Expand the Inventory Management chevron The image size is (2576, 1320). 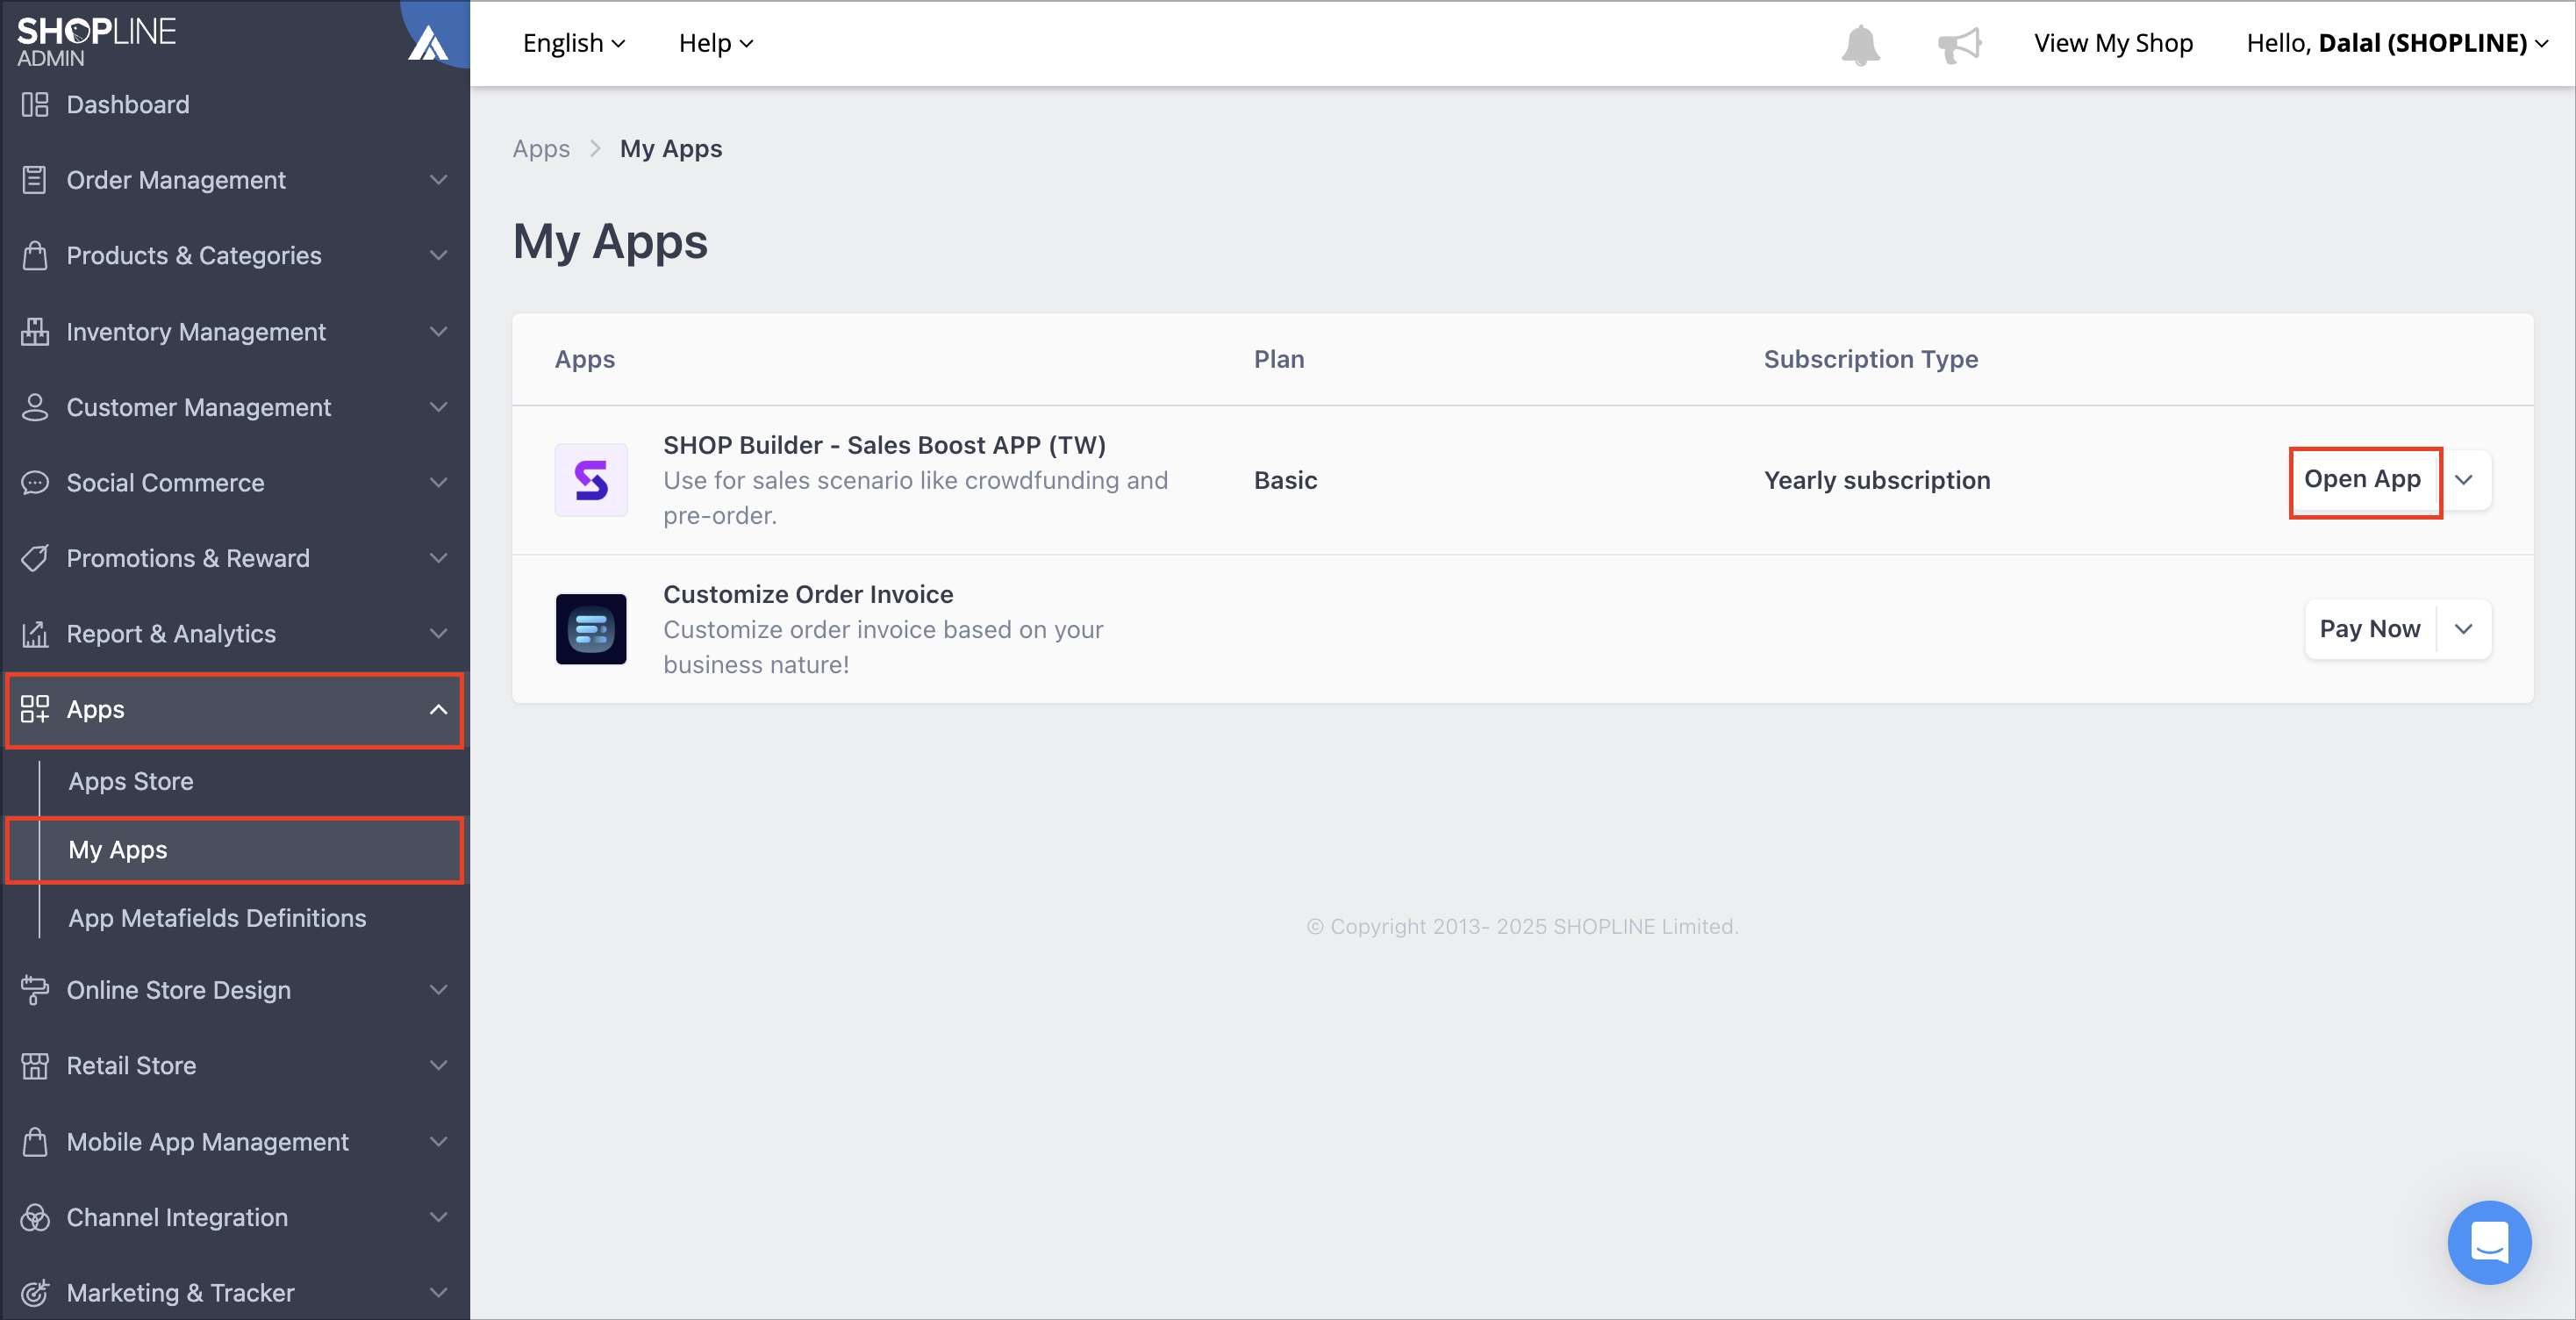(x=438, y=331)
